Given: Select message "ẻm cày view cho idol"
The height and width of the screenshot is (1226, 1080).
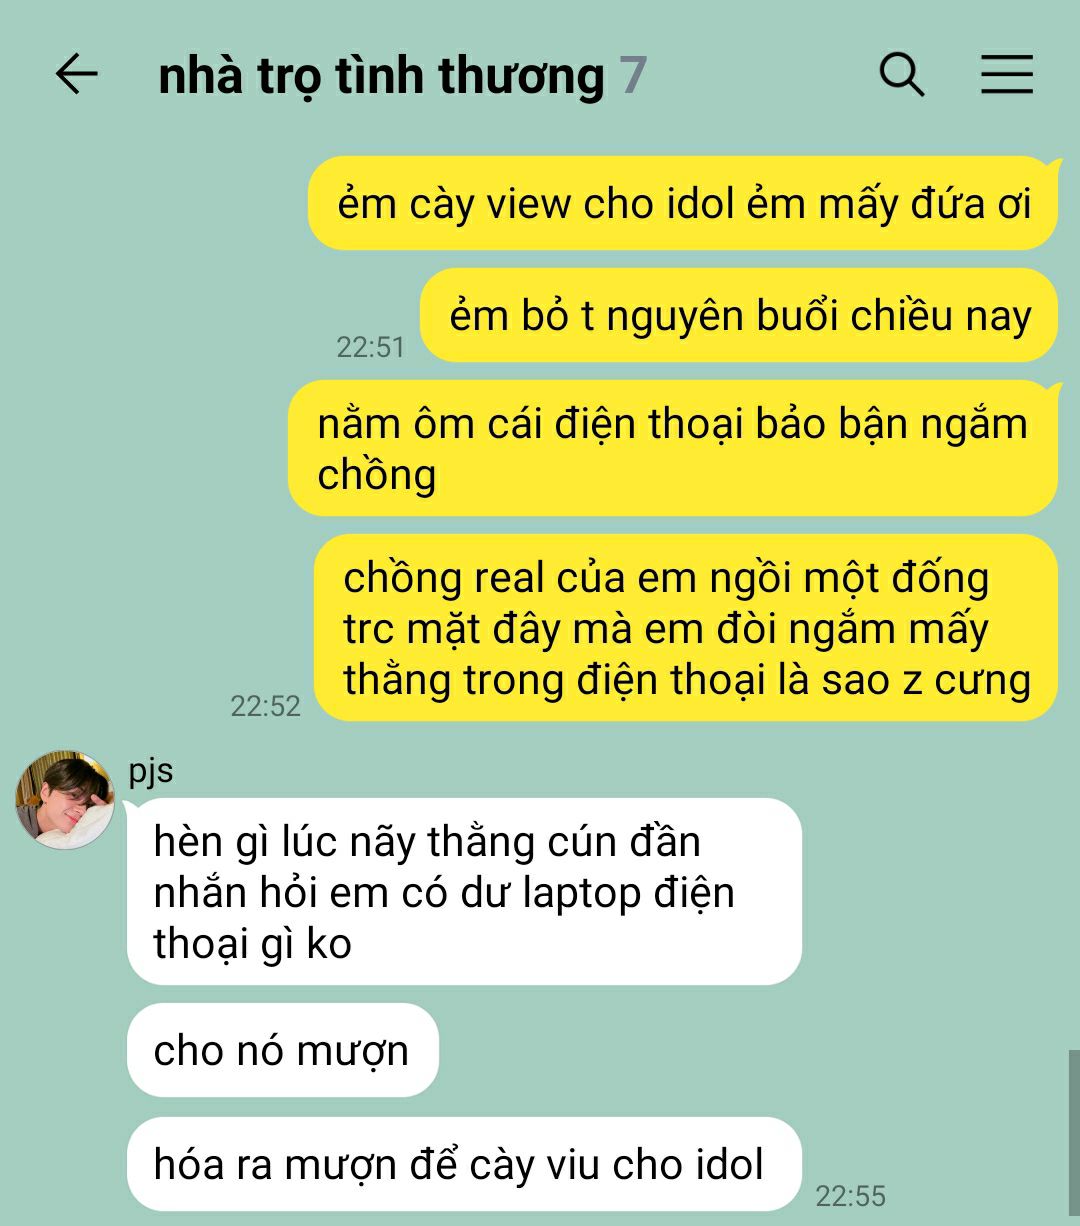Looking at the screenshot, I should pos(683,204).
